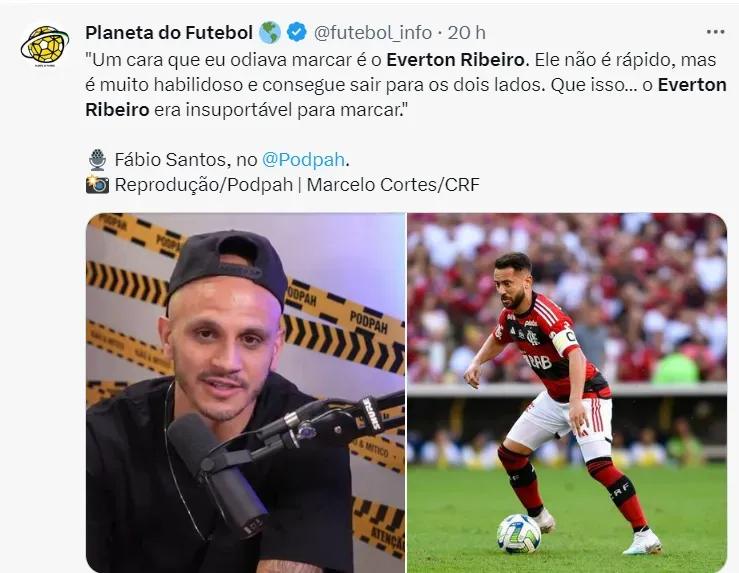This screenshot has width=739, height=573.
Task: Open the three-dot more options menu
Action: coord(715,32)
